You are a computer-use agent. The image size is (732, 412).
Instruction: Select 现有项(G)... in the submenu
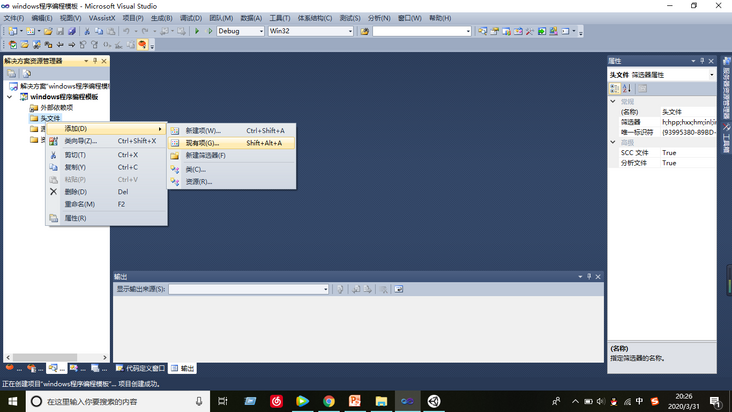(232, 143)
